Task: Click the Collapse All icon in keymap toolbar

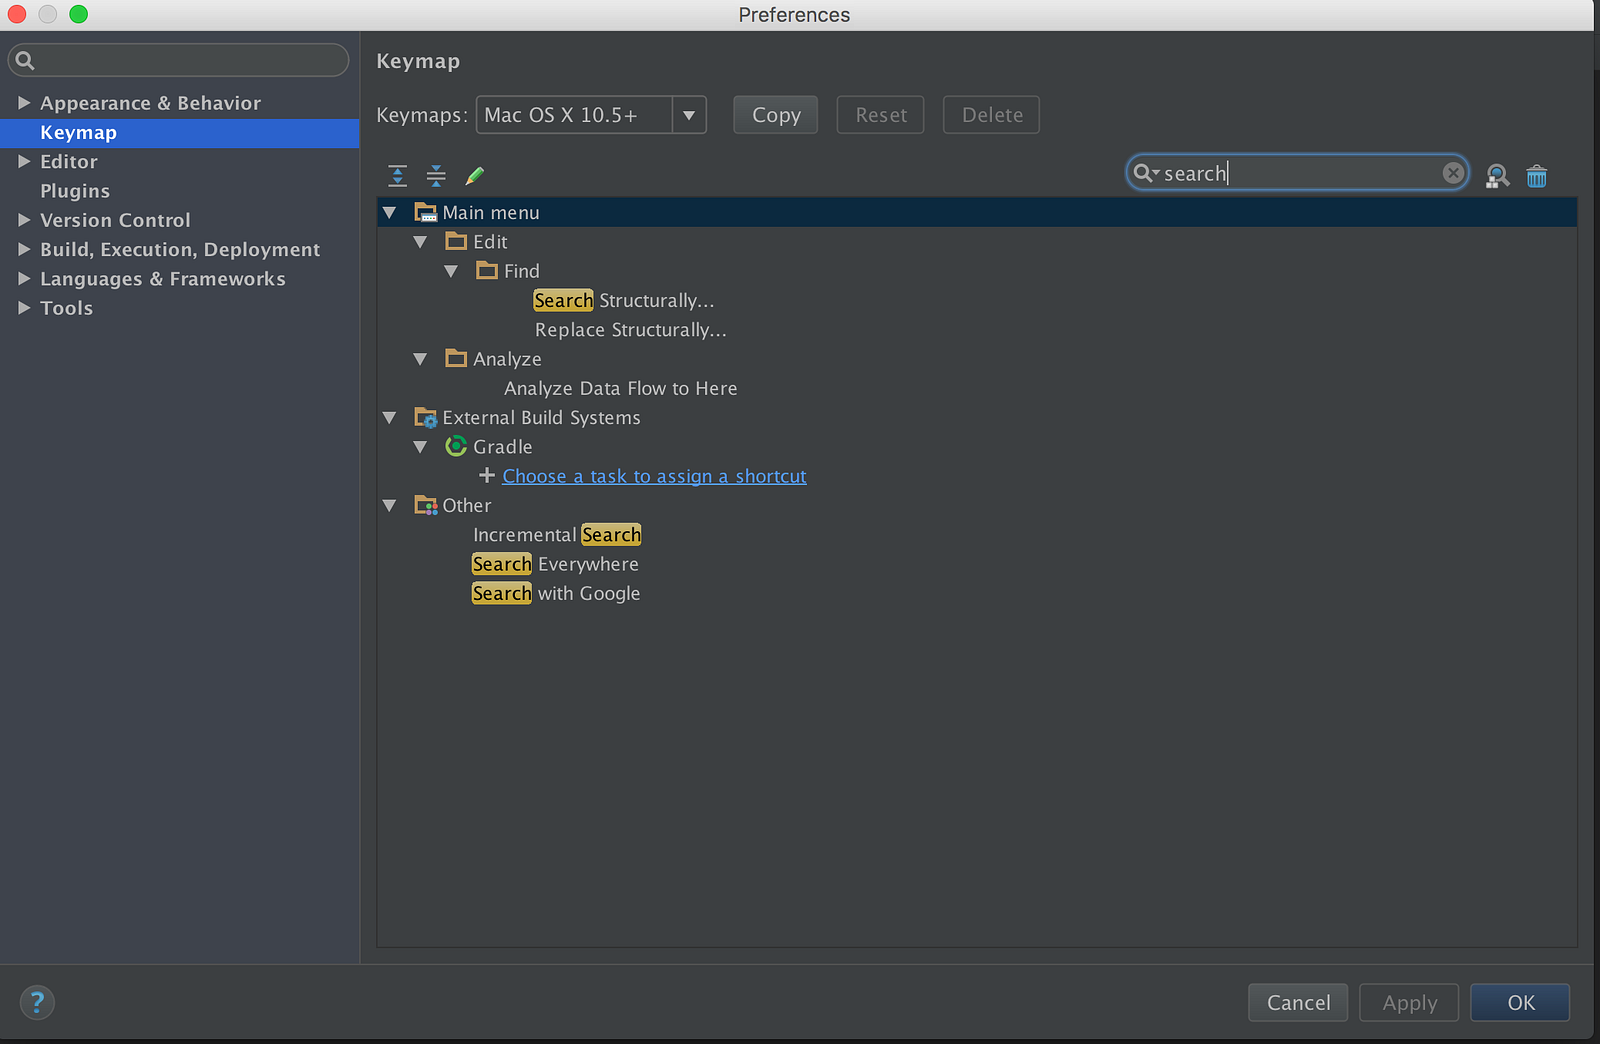Action: point(436,176)
